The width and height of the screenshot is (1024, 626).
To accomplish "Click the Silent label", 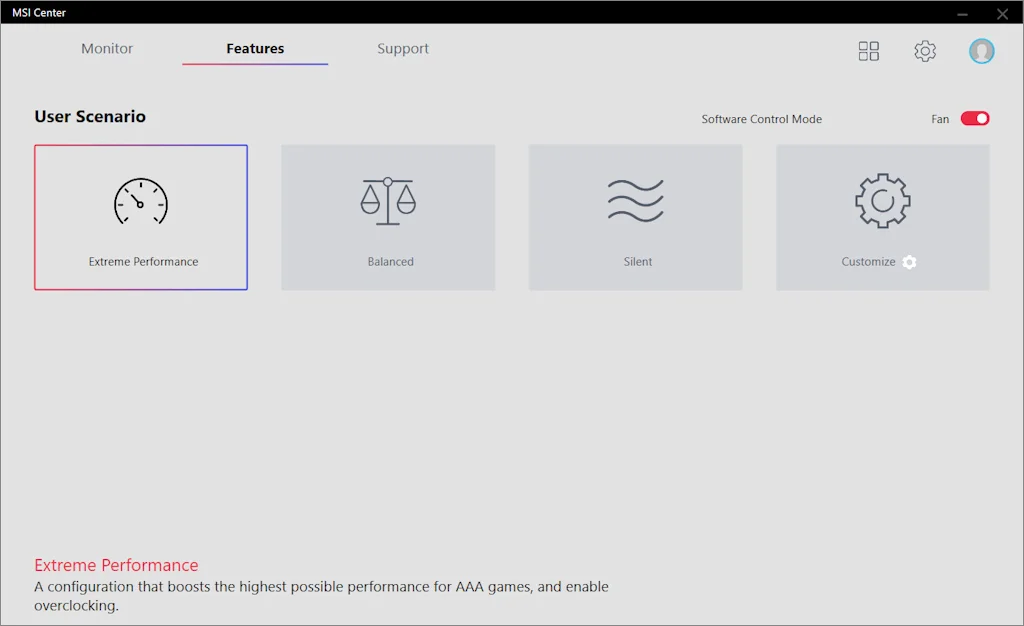I will pyautogui.click(x=637, y=262).
